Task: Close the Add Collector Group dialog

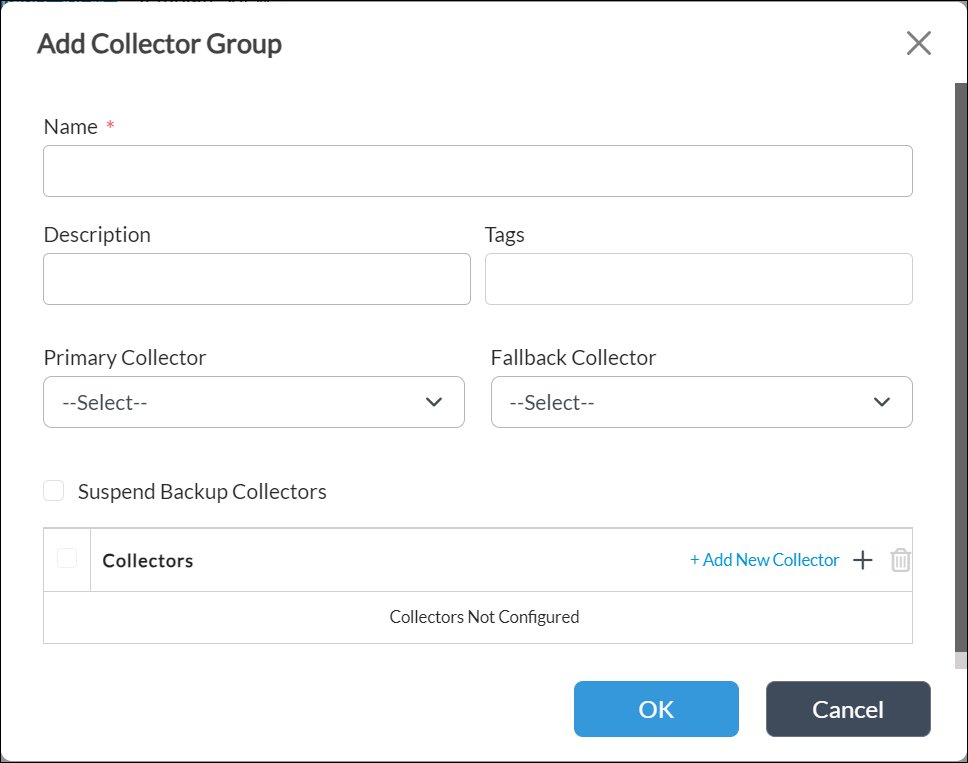Action: (919, 43)
